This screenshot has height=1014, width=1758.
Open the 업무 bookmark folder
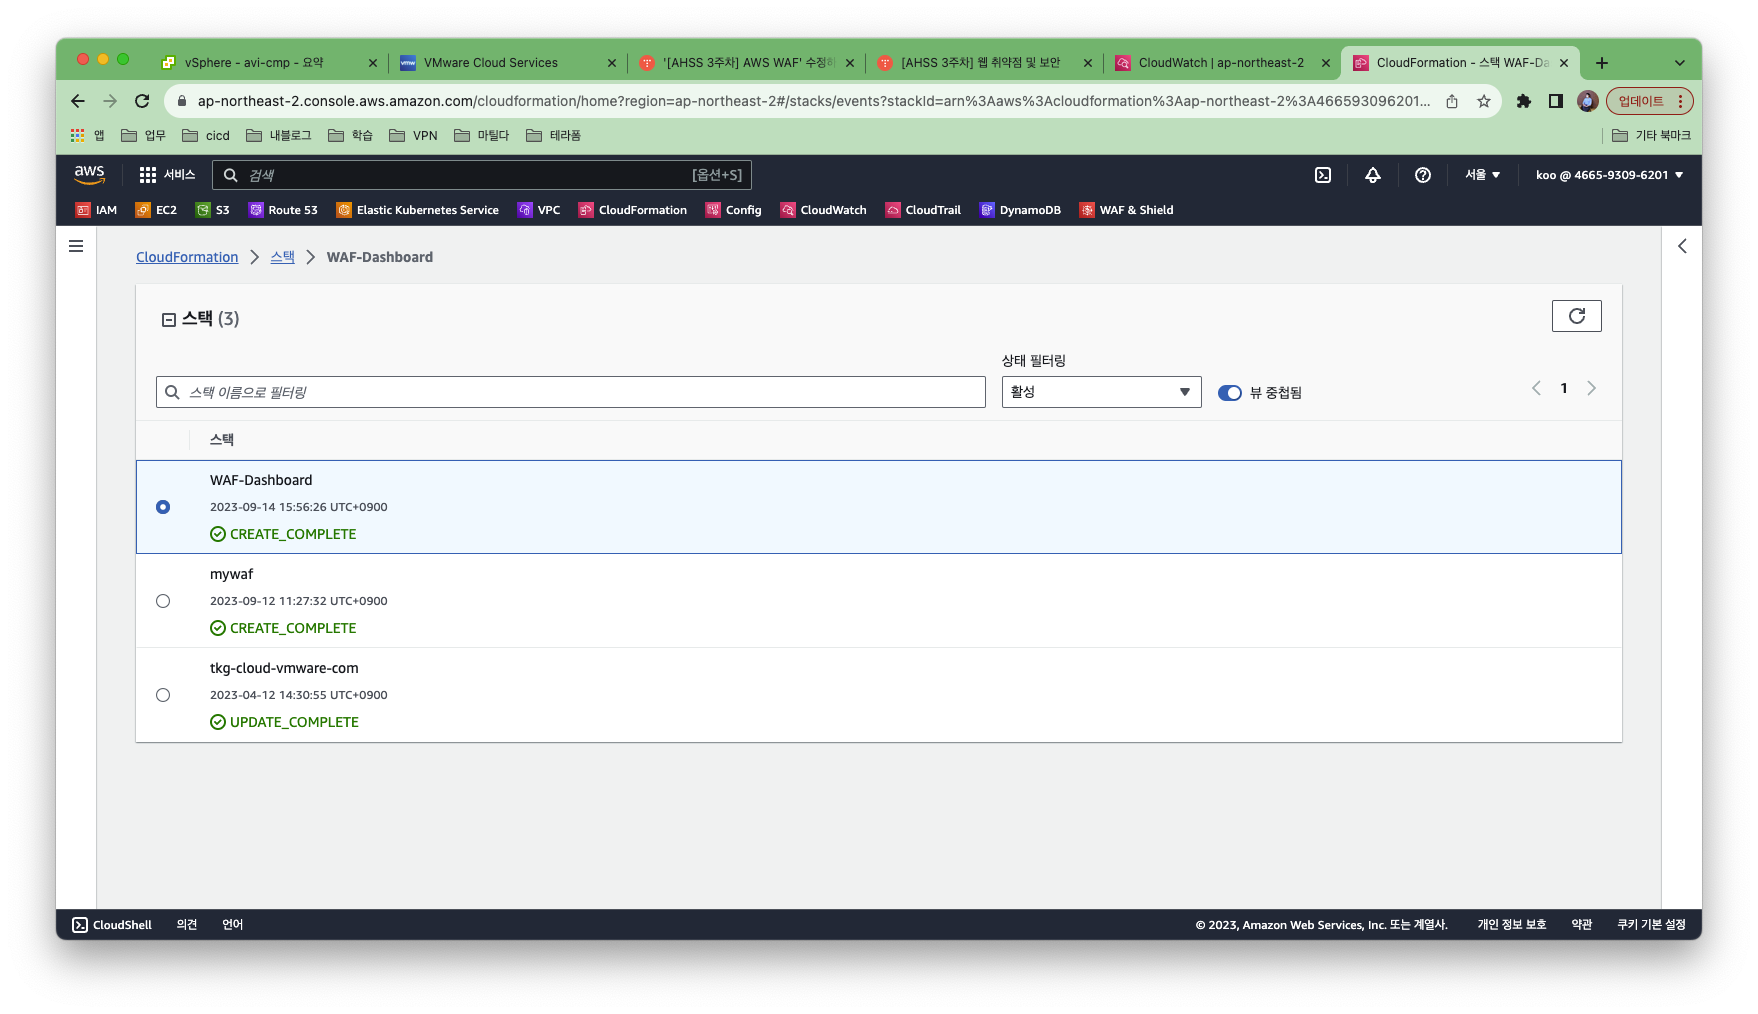click(143, 136)
